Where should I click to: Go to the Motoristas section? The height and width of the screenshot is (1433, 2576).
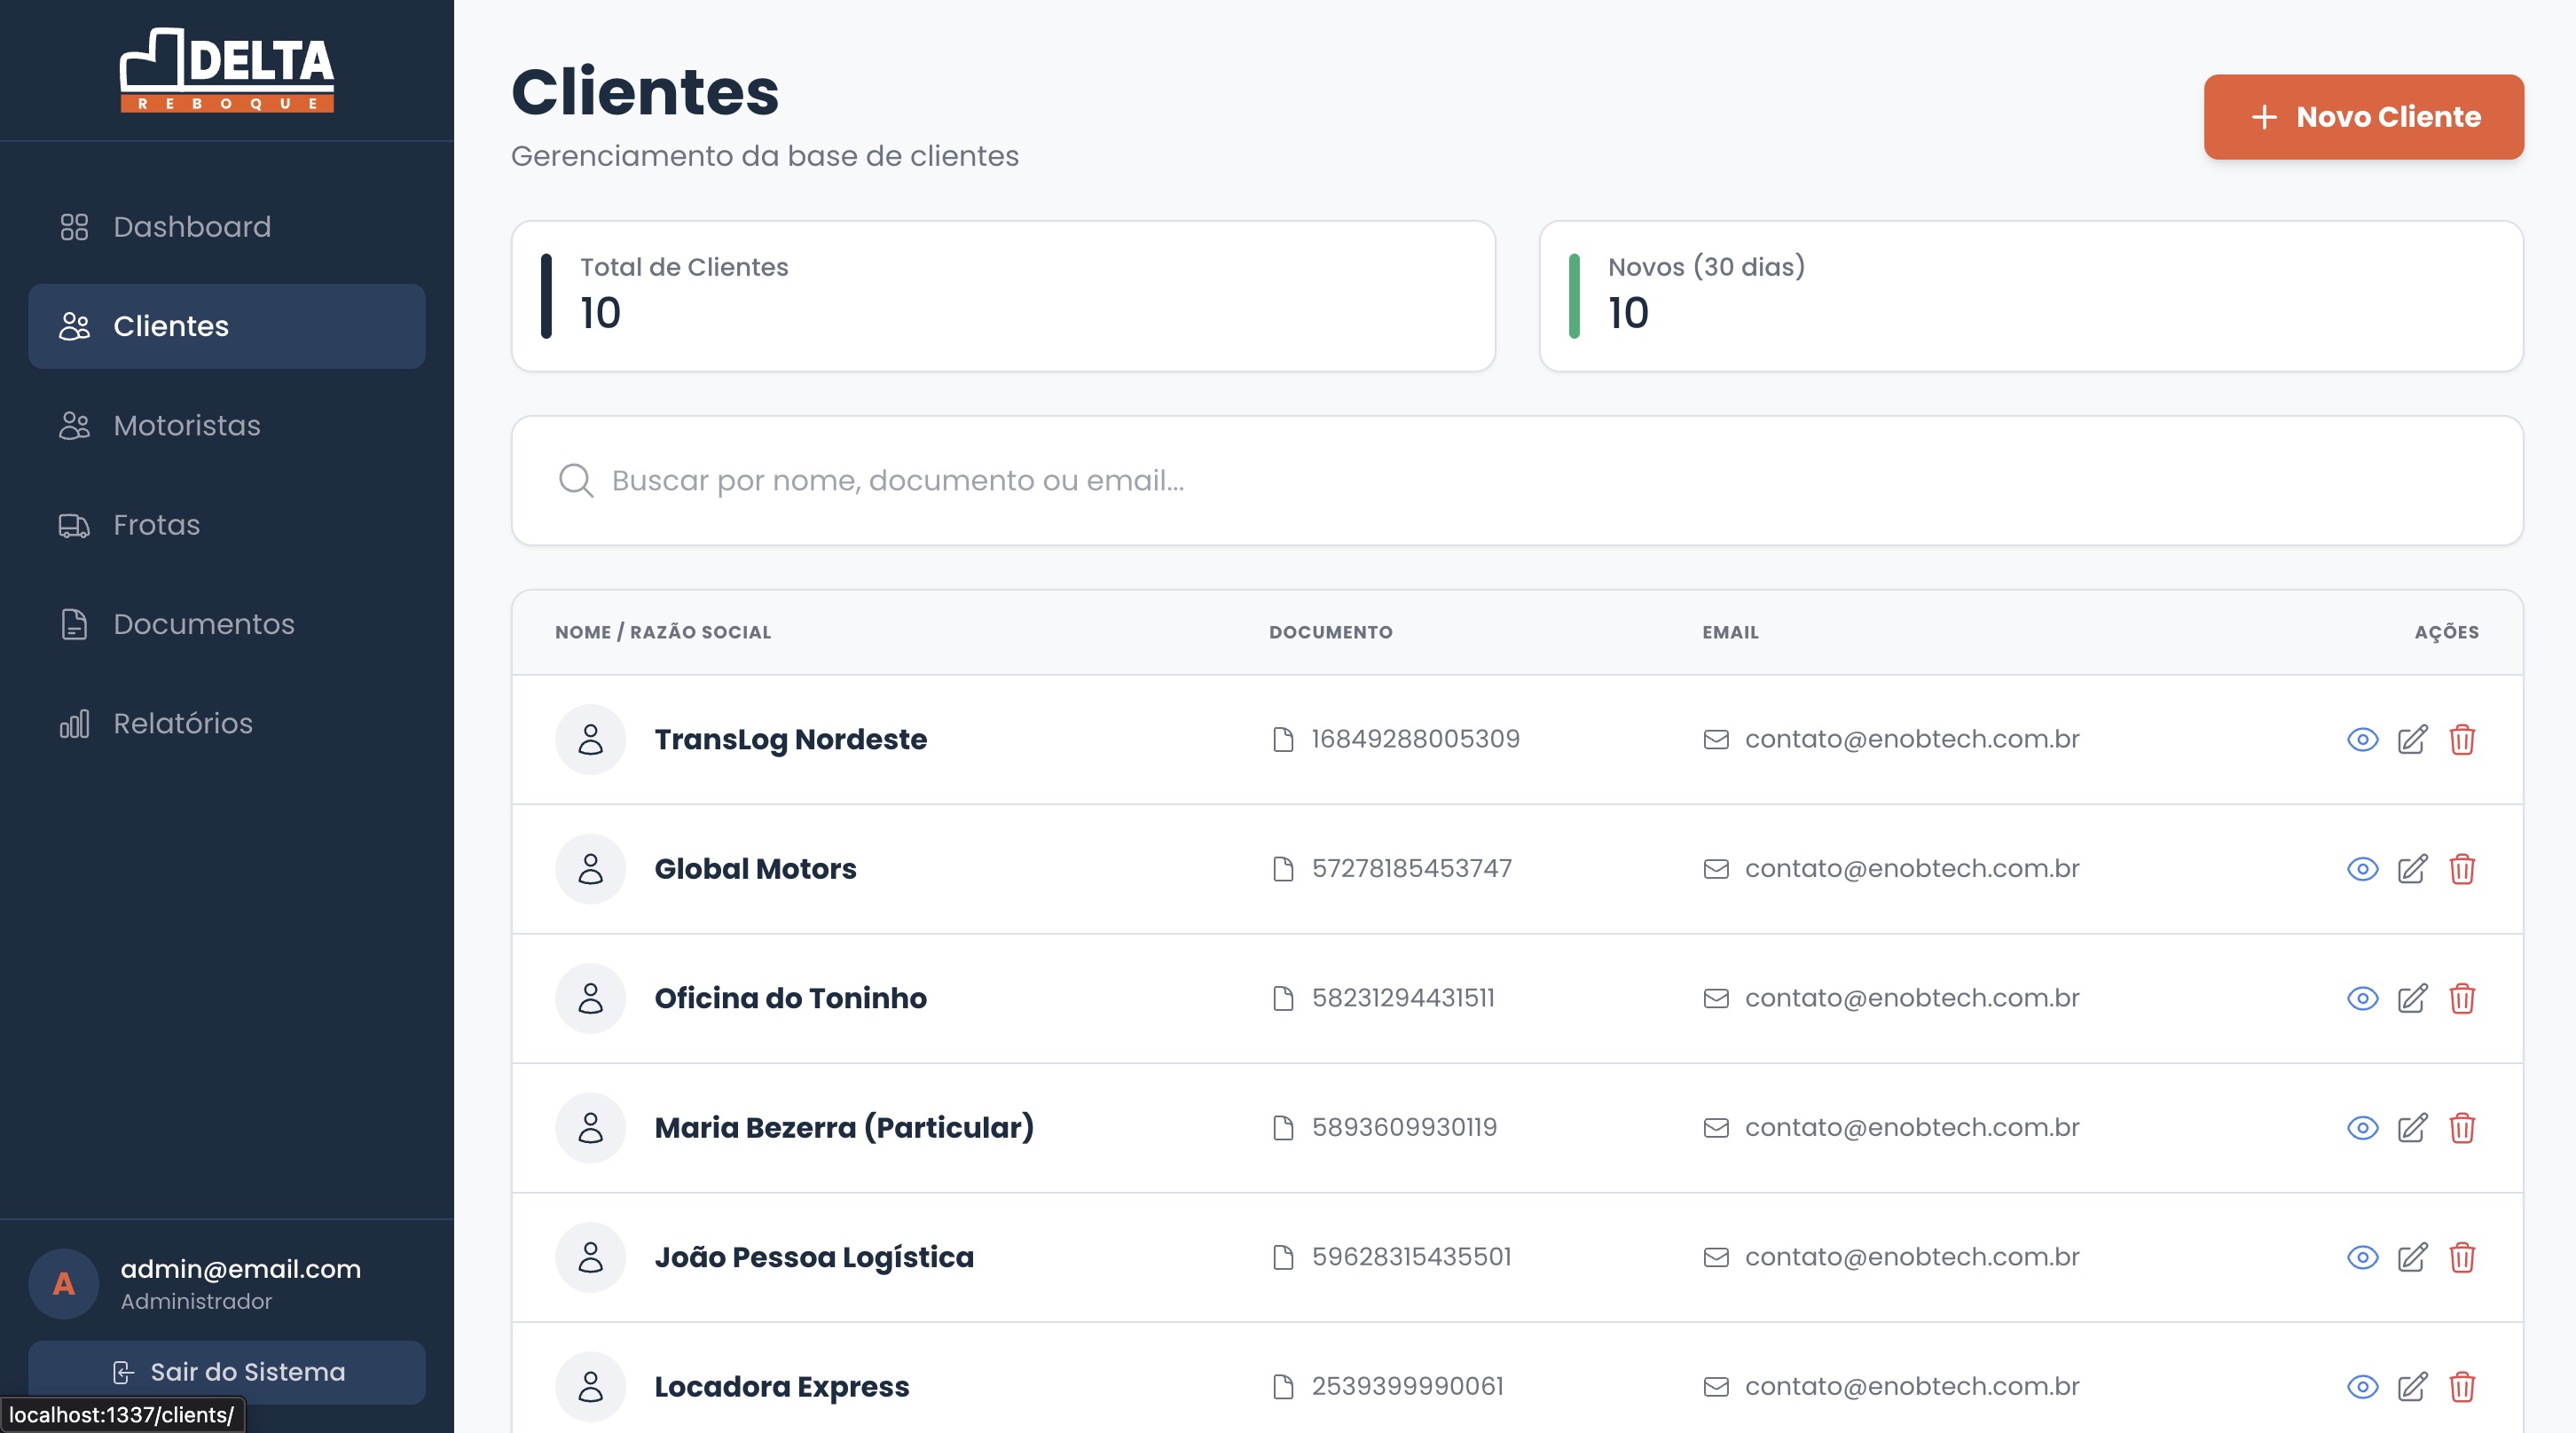tap(186, 426)
